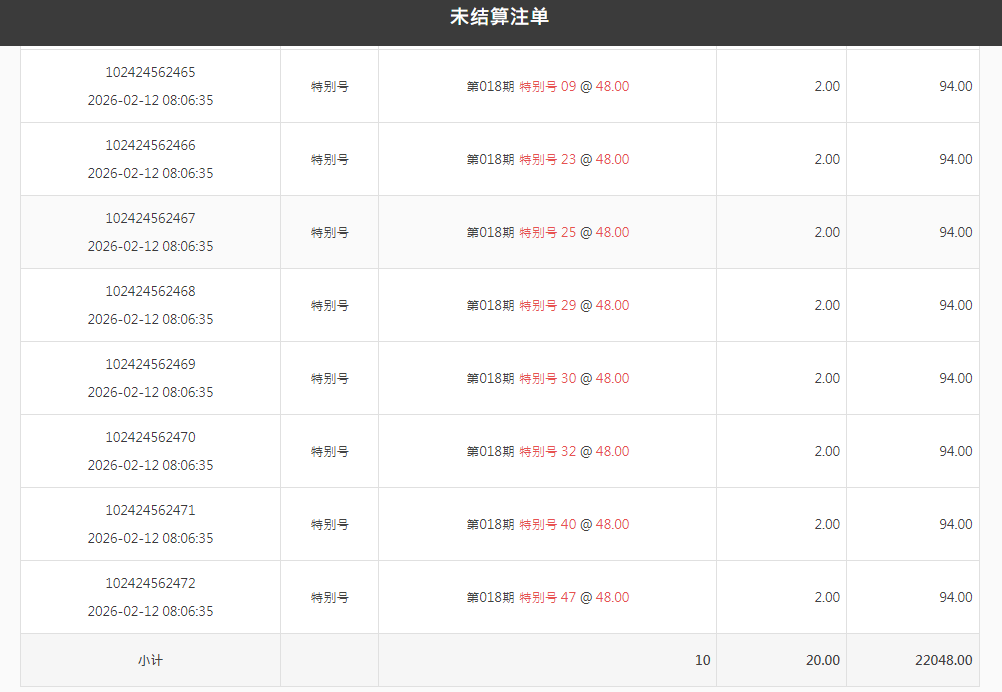Click the 小计 subtotal label
Viewport: 1002px width, 692px height.
(x=150, y=661)
